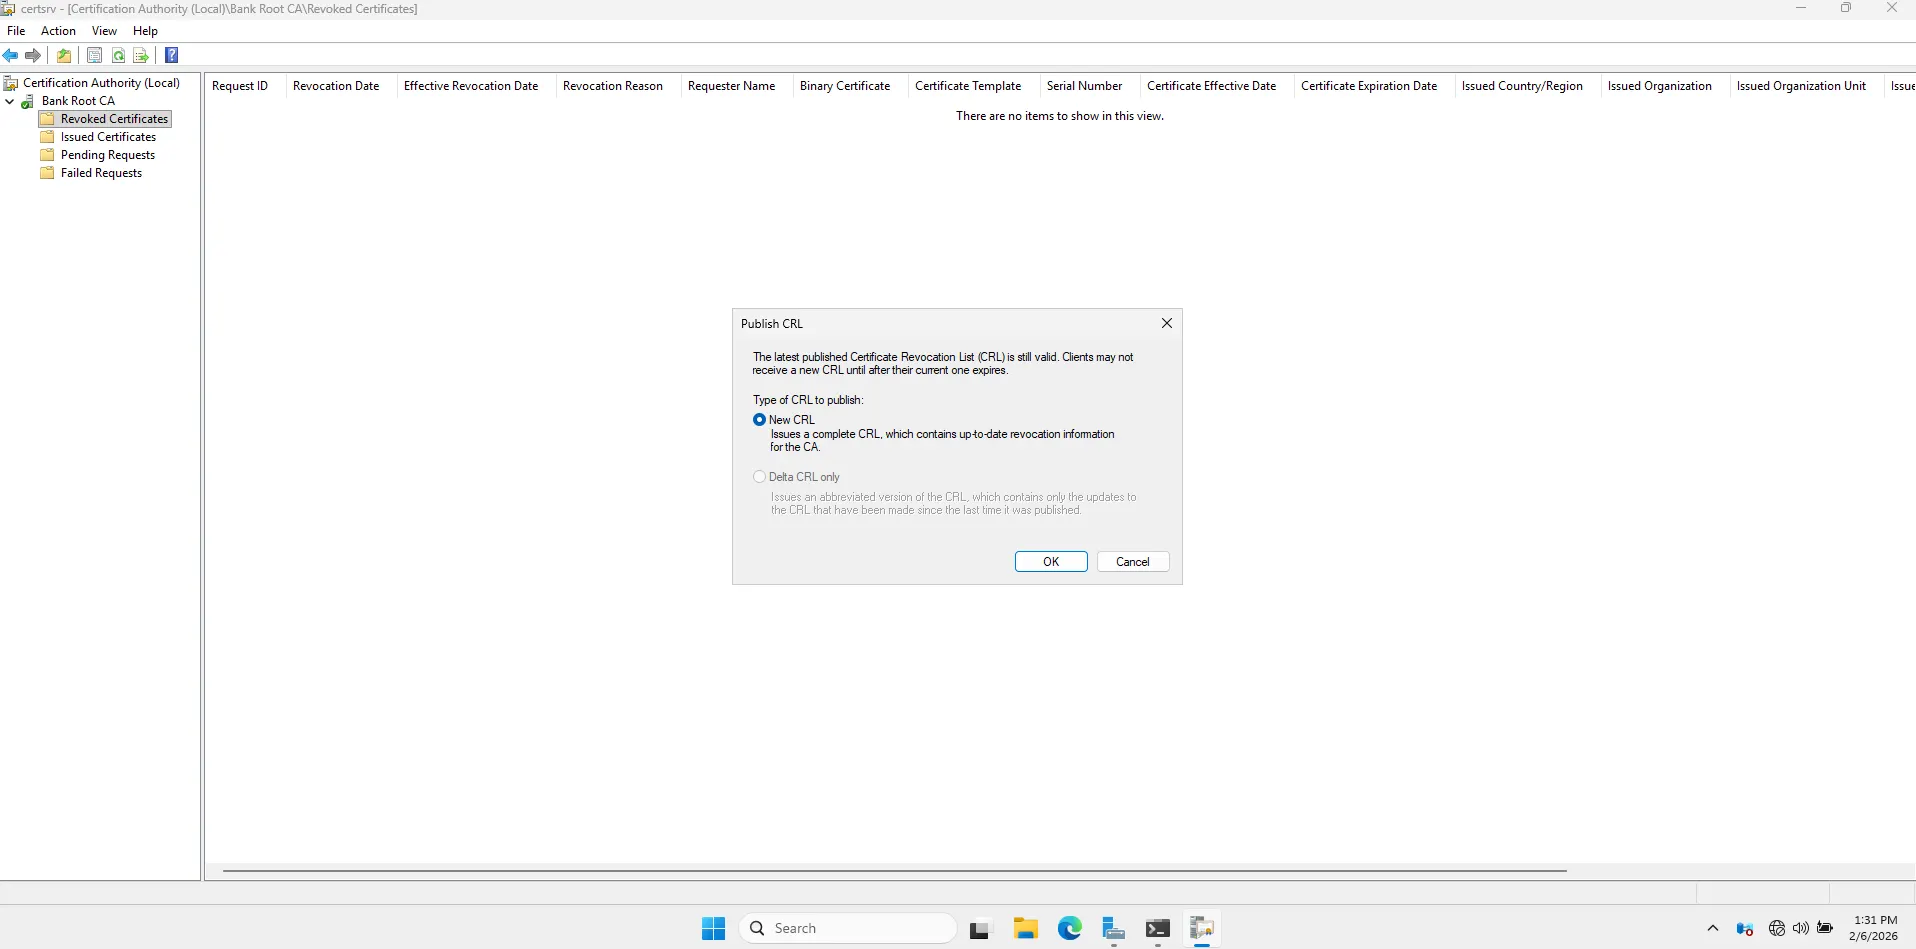Click the Requester Name column header
Image resolution: width=1916 pixels, height=949 pixels.
click(x=737, y=86)
